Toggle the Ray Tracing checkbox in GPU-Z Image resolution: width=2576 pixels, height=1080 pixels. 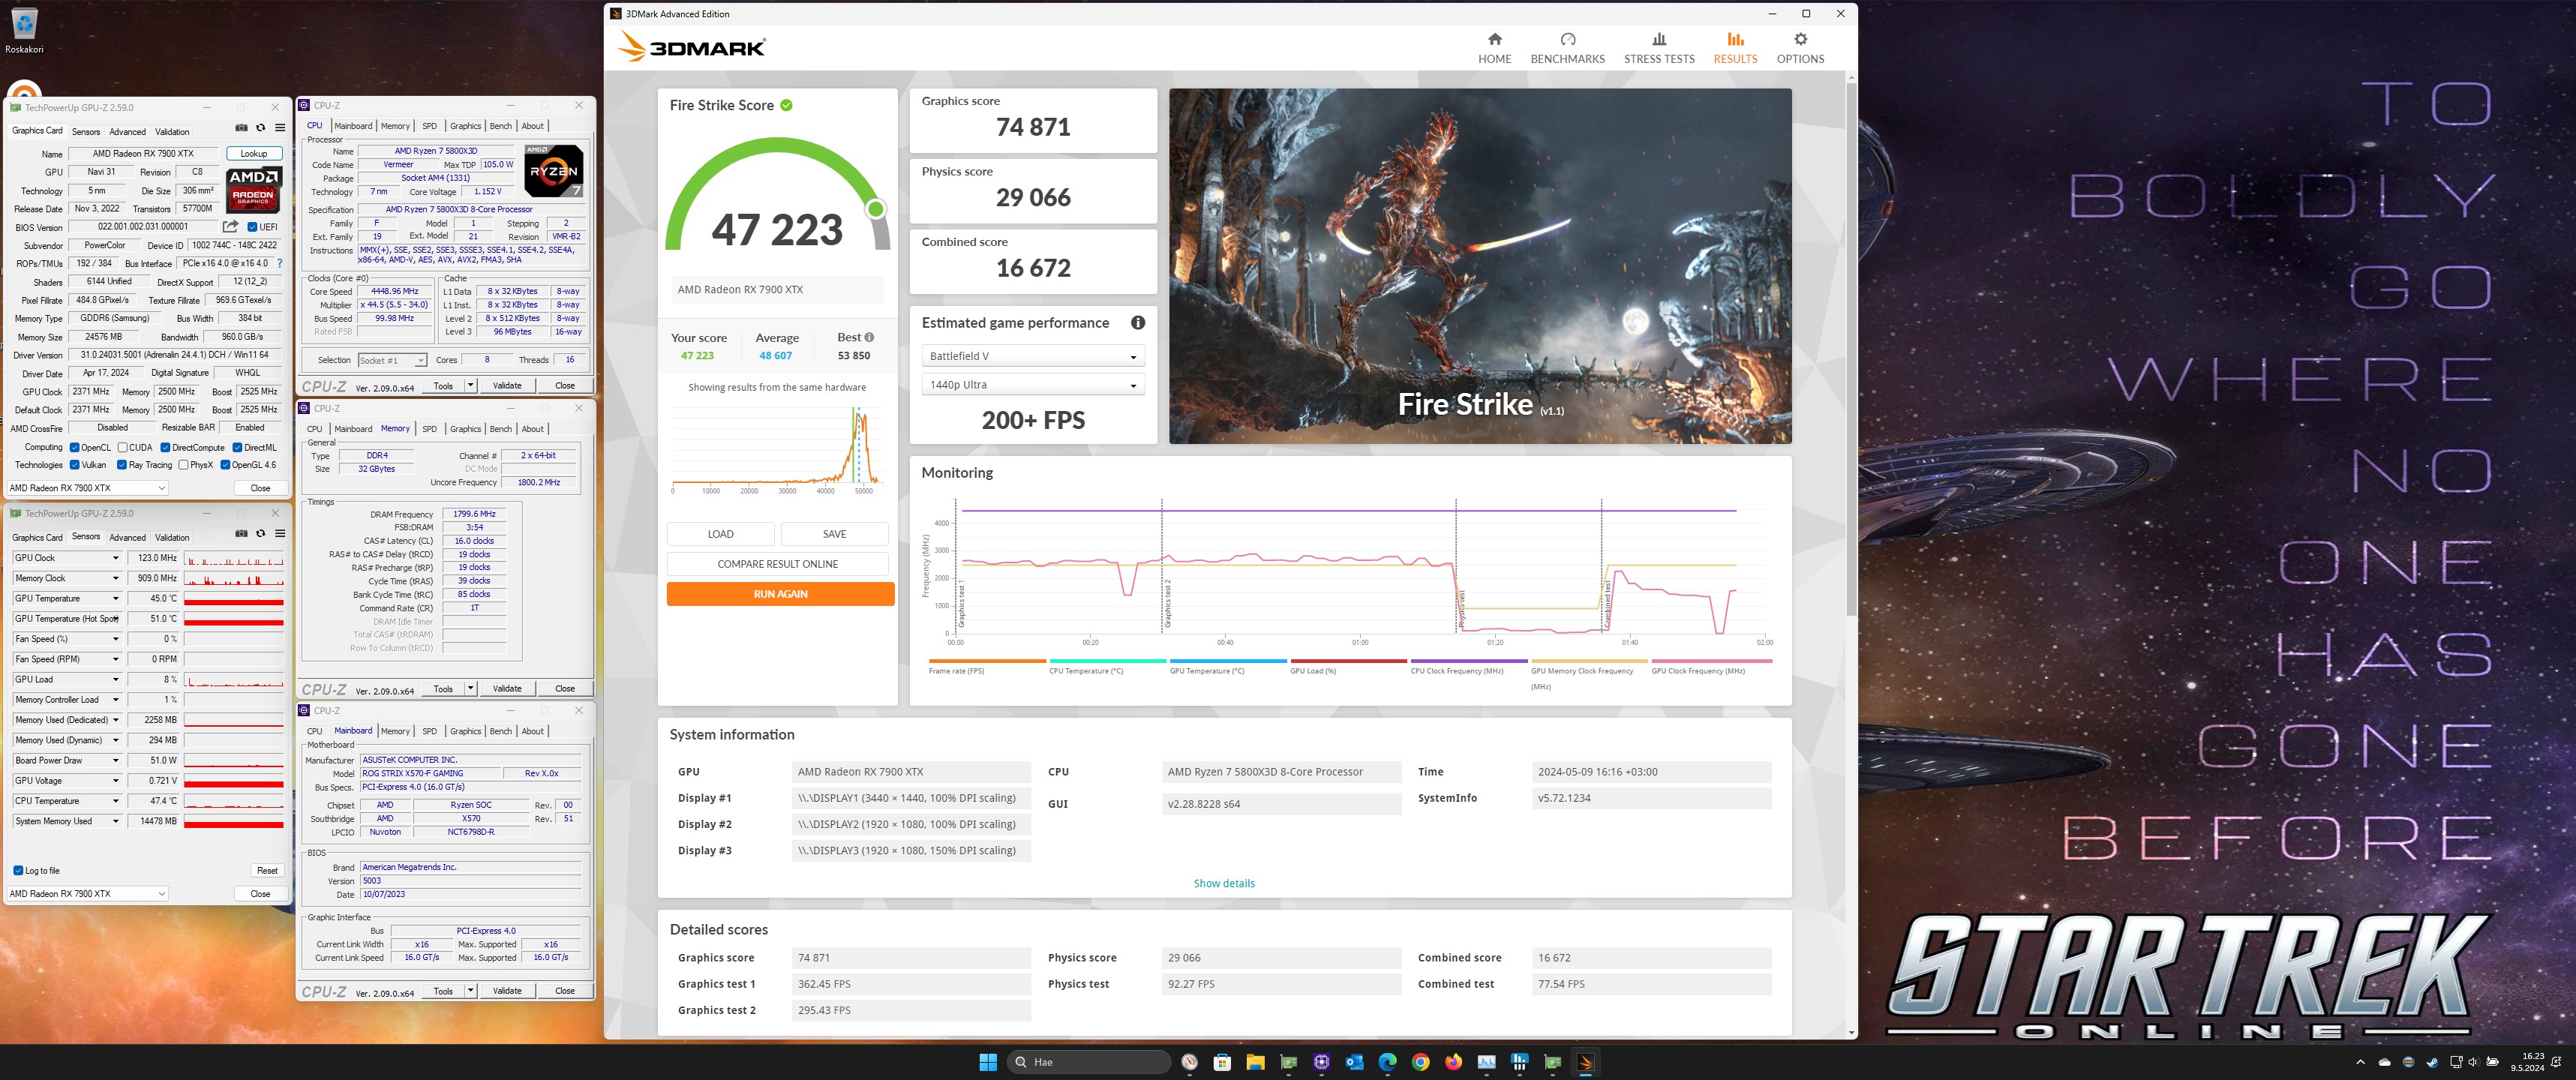coord(122,465)
